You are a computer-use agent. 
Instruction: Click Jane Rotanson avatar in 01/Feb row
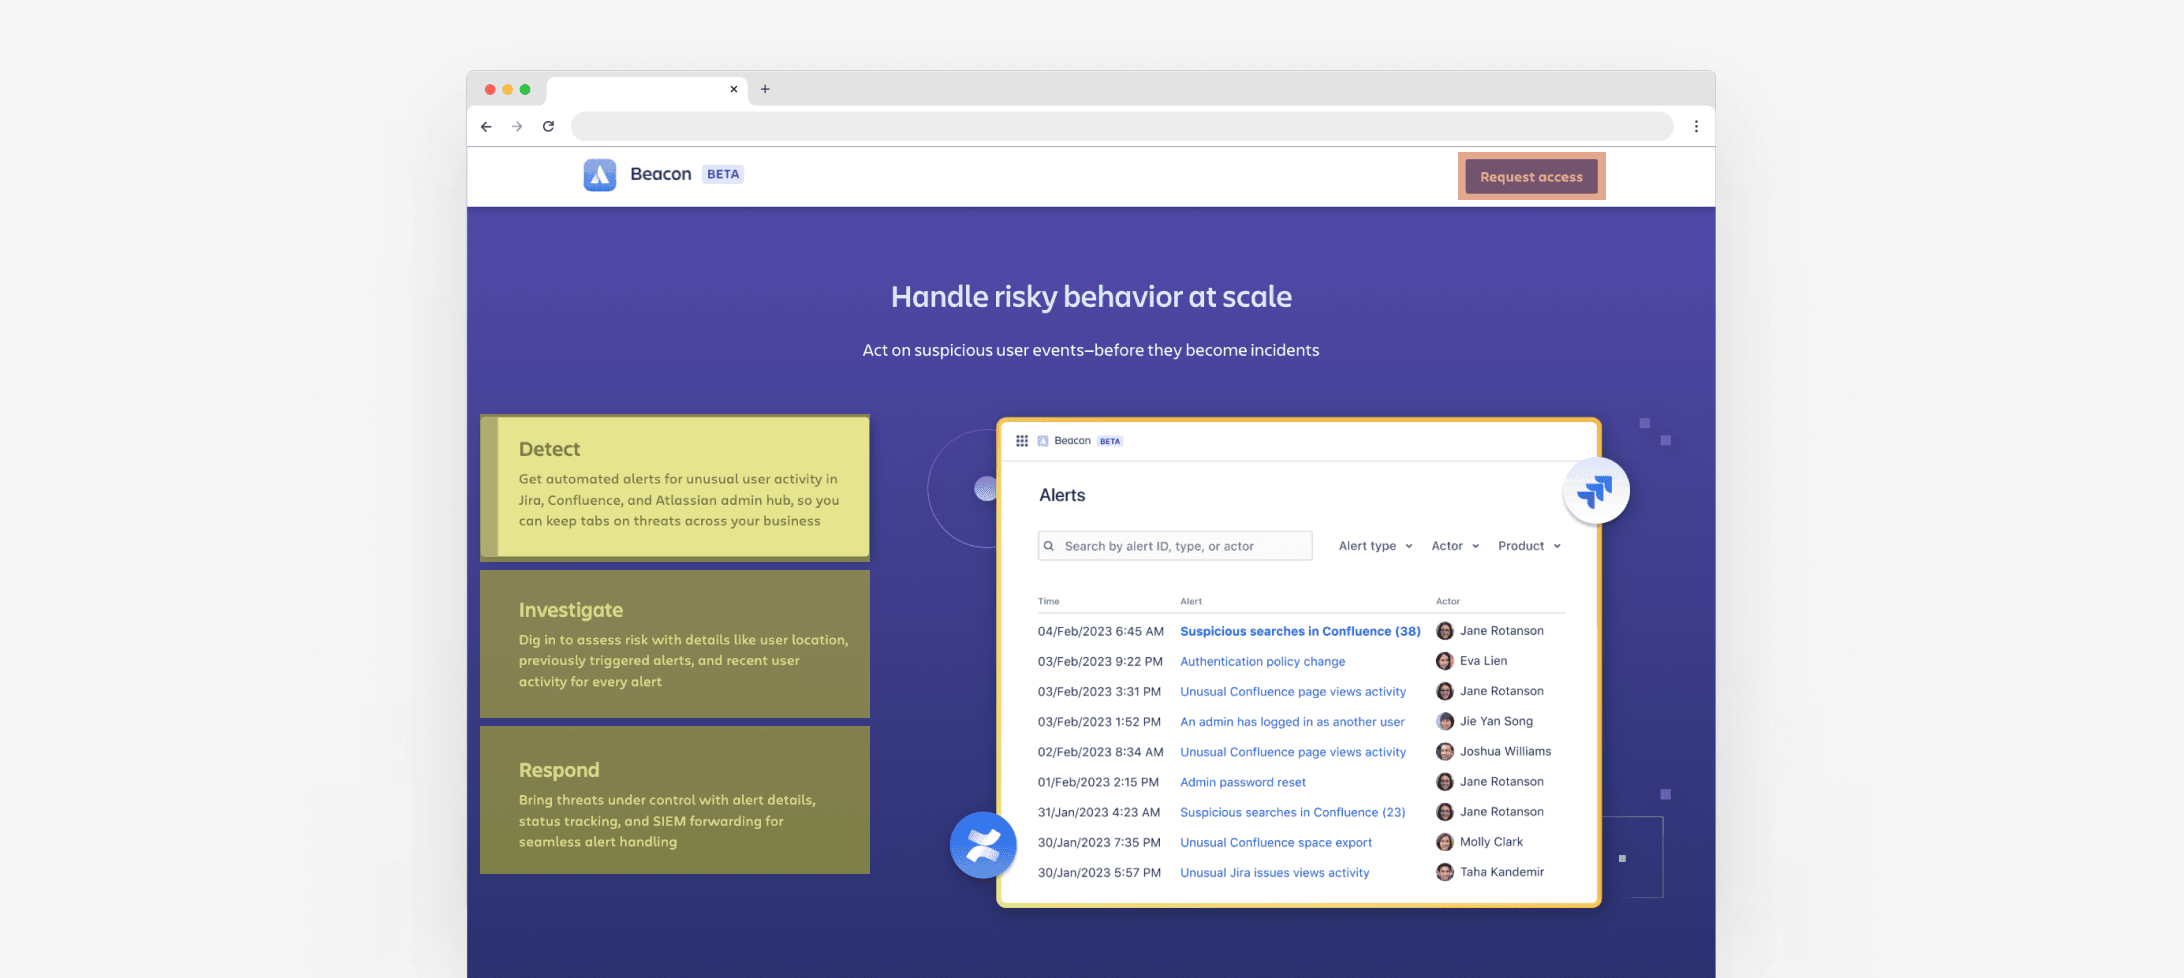(x=1445, y=782)
